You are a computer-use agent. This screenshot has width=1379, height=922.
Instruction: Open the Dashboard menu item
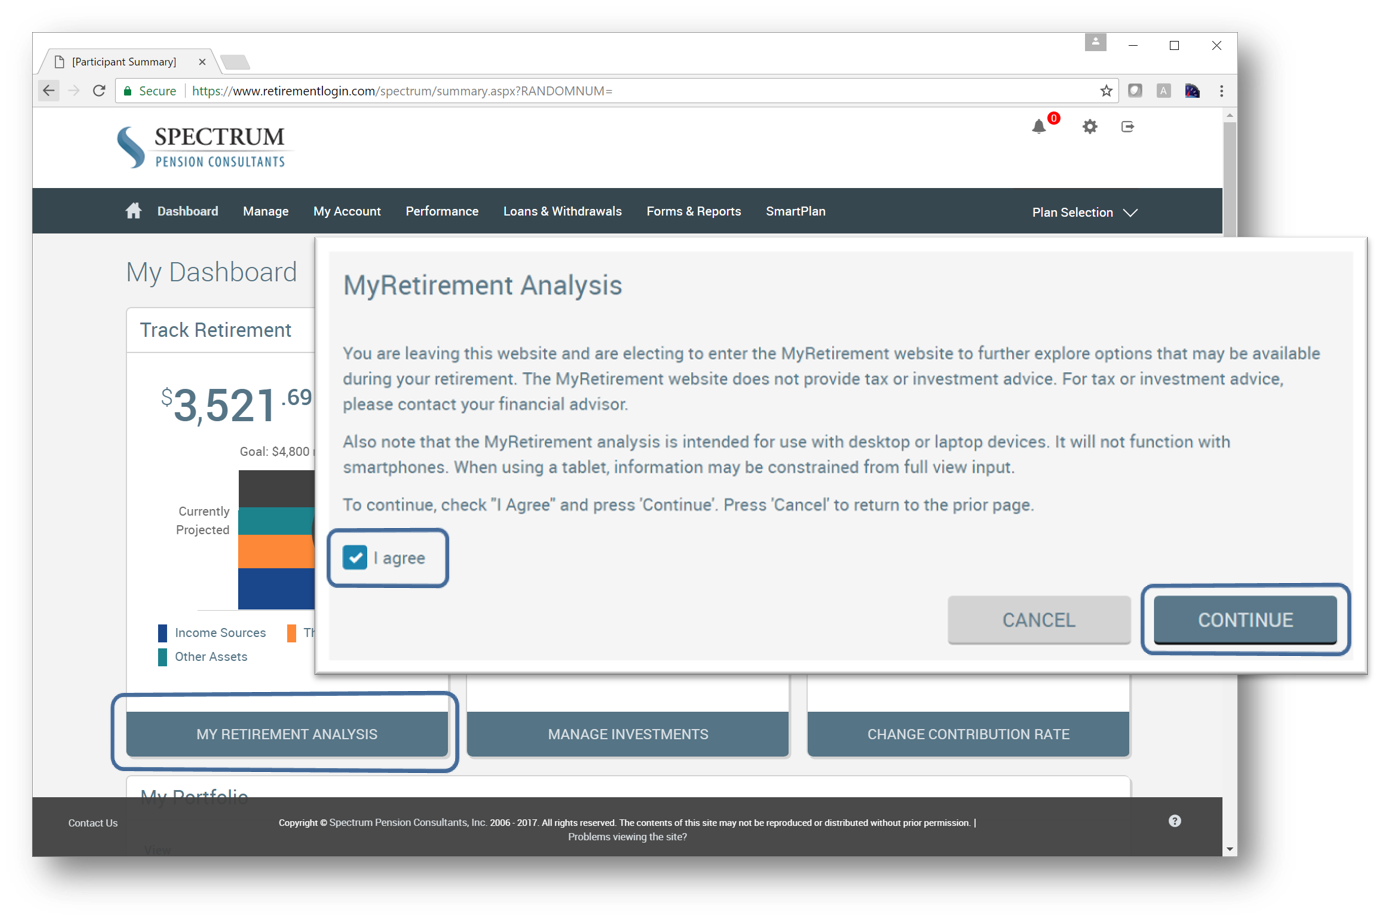(x=187, y=211)
